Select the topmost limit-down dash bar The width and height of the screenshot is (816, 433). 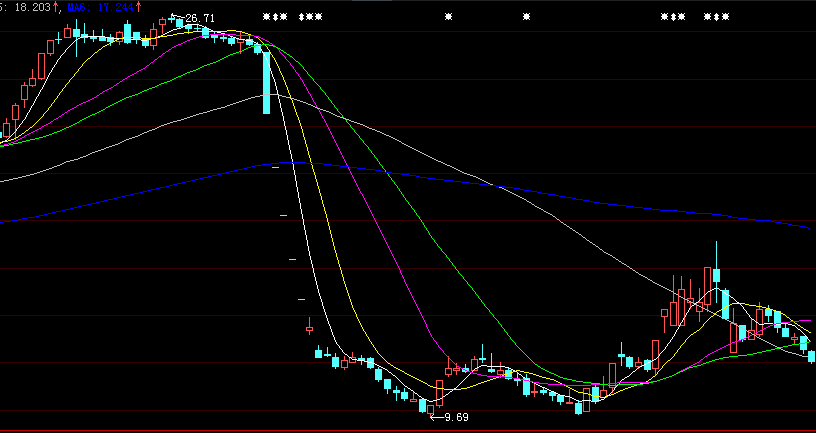coord(275,169)
